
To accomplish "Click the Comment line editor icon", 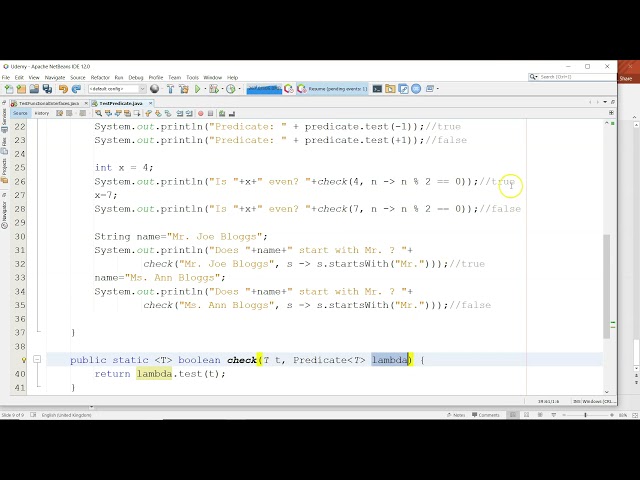I will tap(222, 113).
